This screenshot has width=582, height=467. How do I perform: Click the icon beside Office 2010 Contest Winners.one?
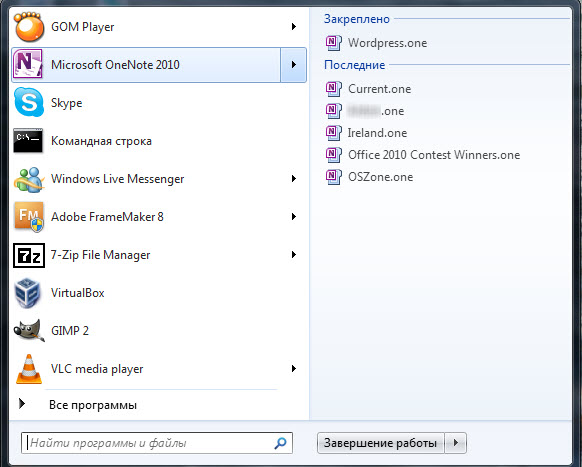(334, 155)
